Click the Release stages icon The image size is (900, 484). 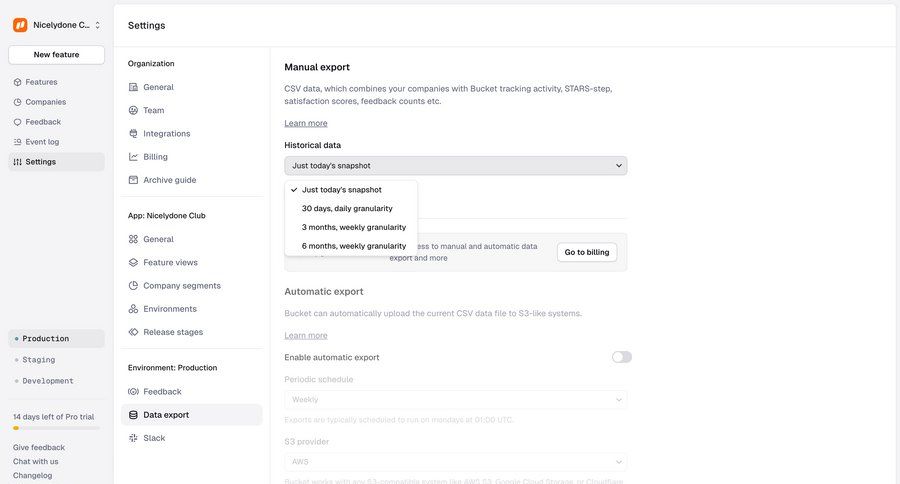tap(133, 332)
